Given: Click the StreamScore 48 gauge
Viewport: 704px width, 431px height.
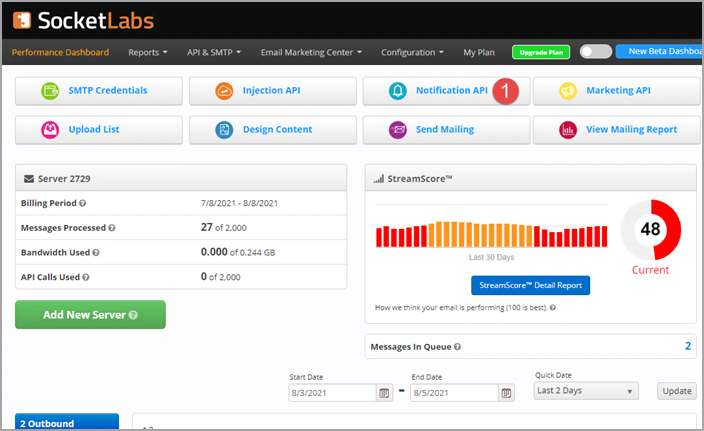Looking at the screenshot, I should coord(651,229).
